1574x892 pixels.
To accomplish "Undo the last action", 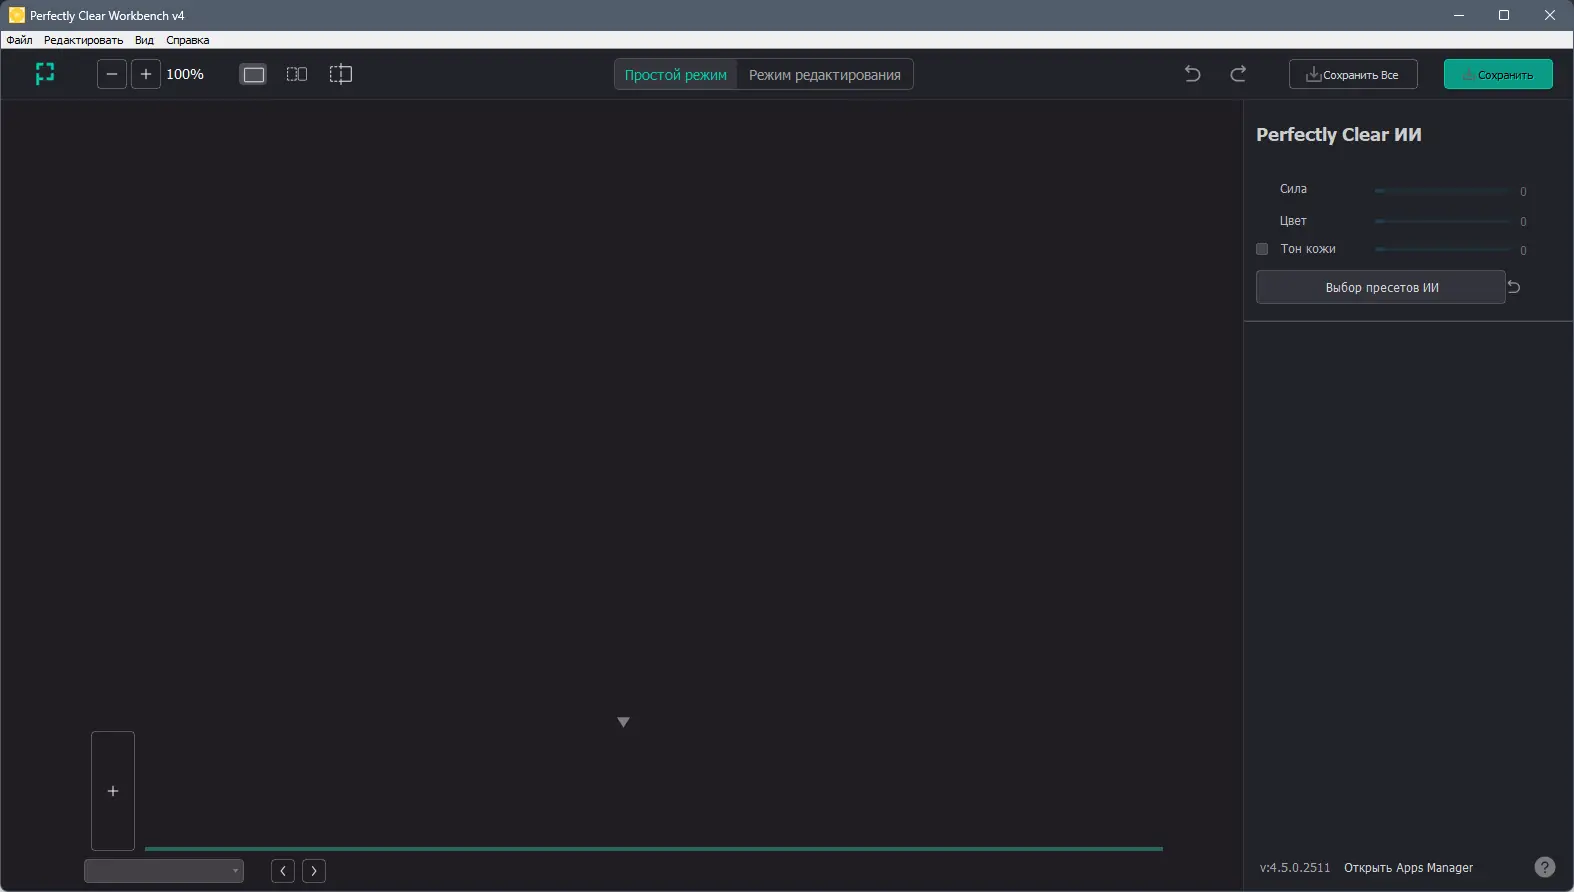I will (1192, 74).
